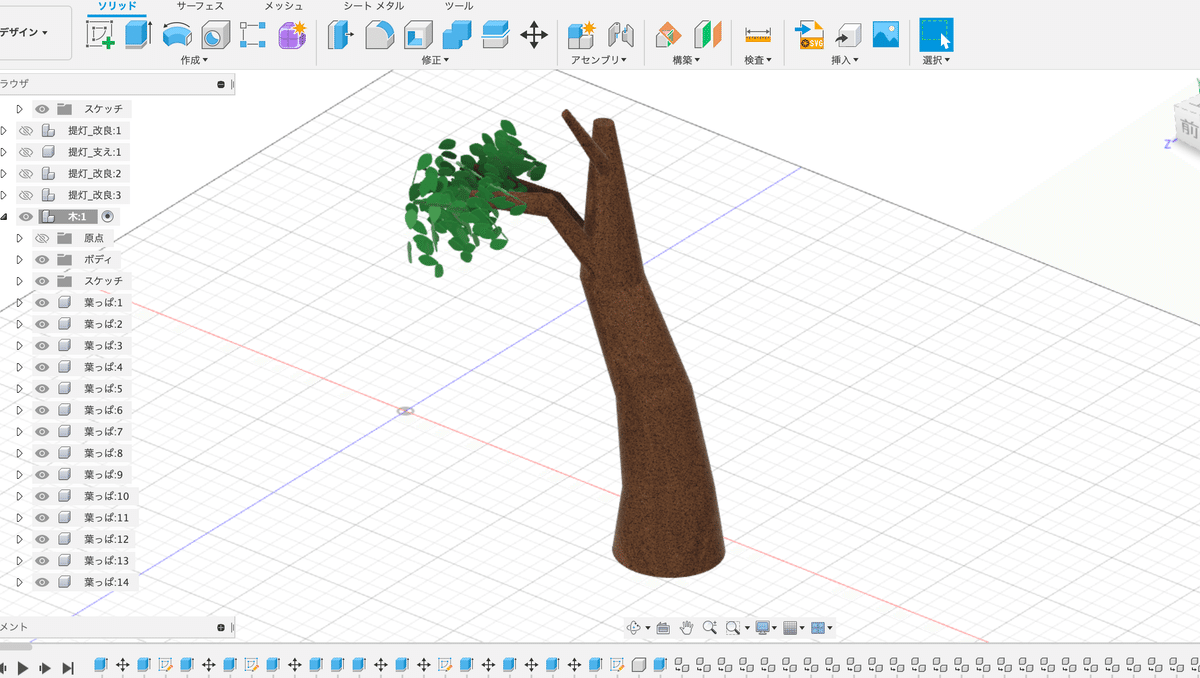Choose the Pan hand tool

(687, 628)
